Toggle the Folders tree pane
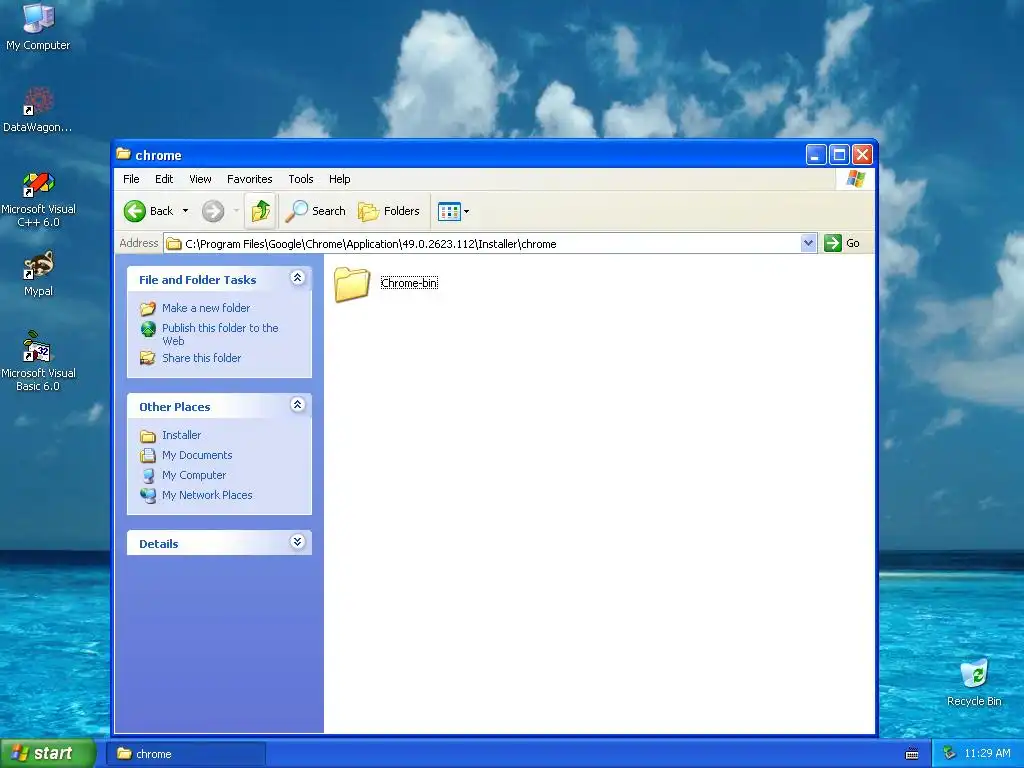Image resolution: width=1024 pixels, height=768 pixels. coord(389,211)
